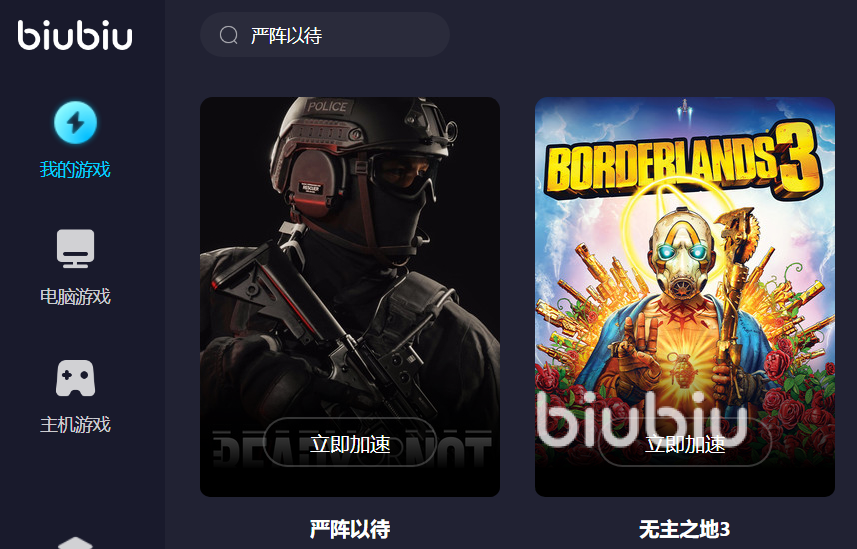Screen dimensions: 857x549
Task: Open the 无主之地3 game title
Action: [685, 529]
